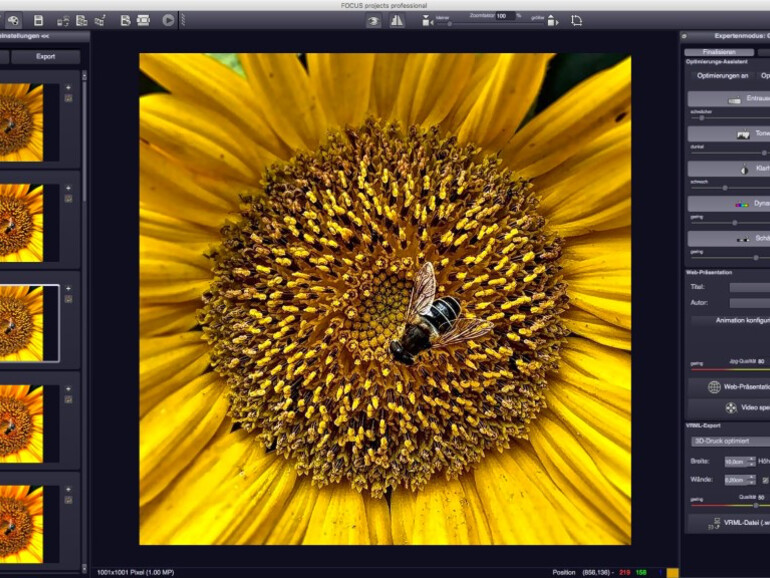Click the Optimierungen an button
The height and width of the screenshot is (578, 770).
722,76
